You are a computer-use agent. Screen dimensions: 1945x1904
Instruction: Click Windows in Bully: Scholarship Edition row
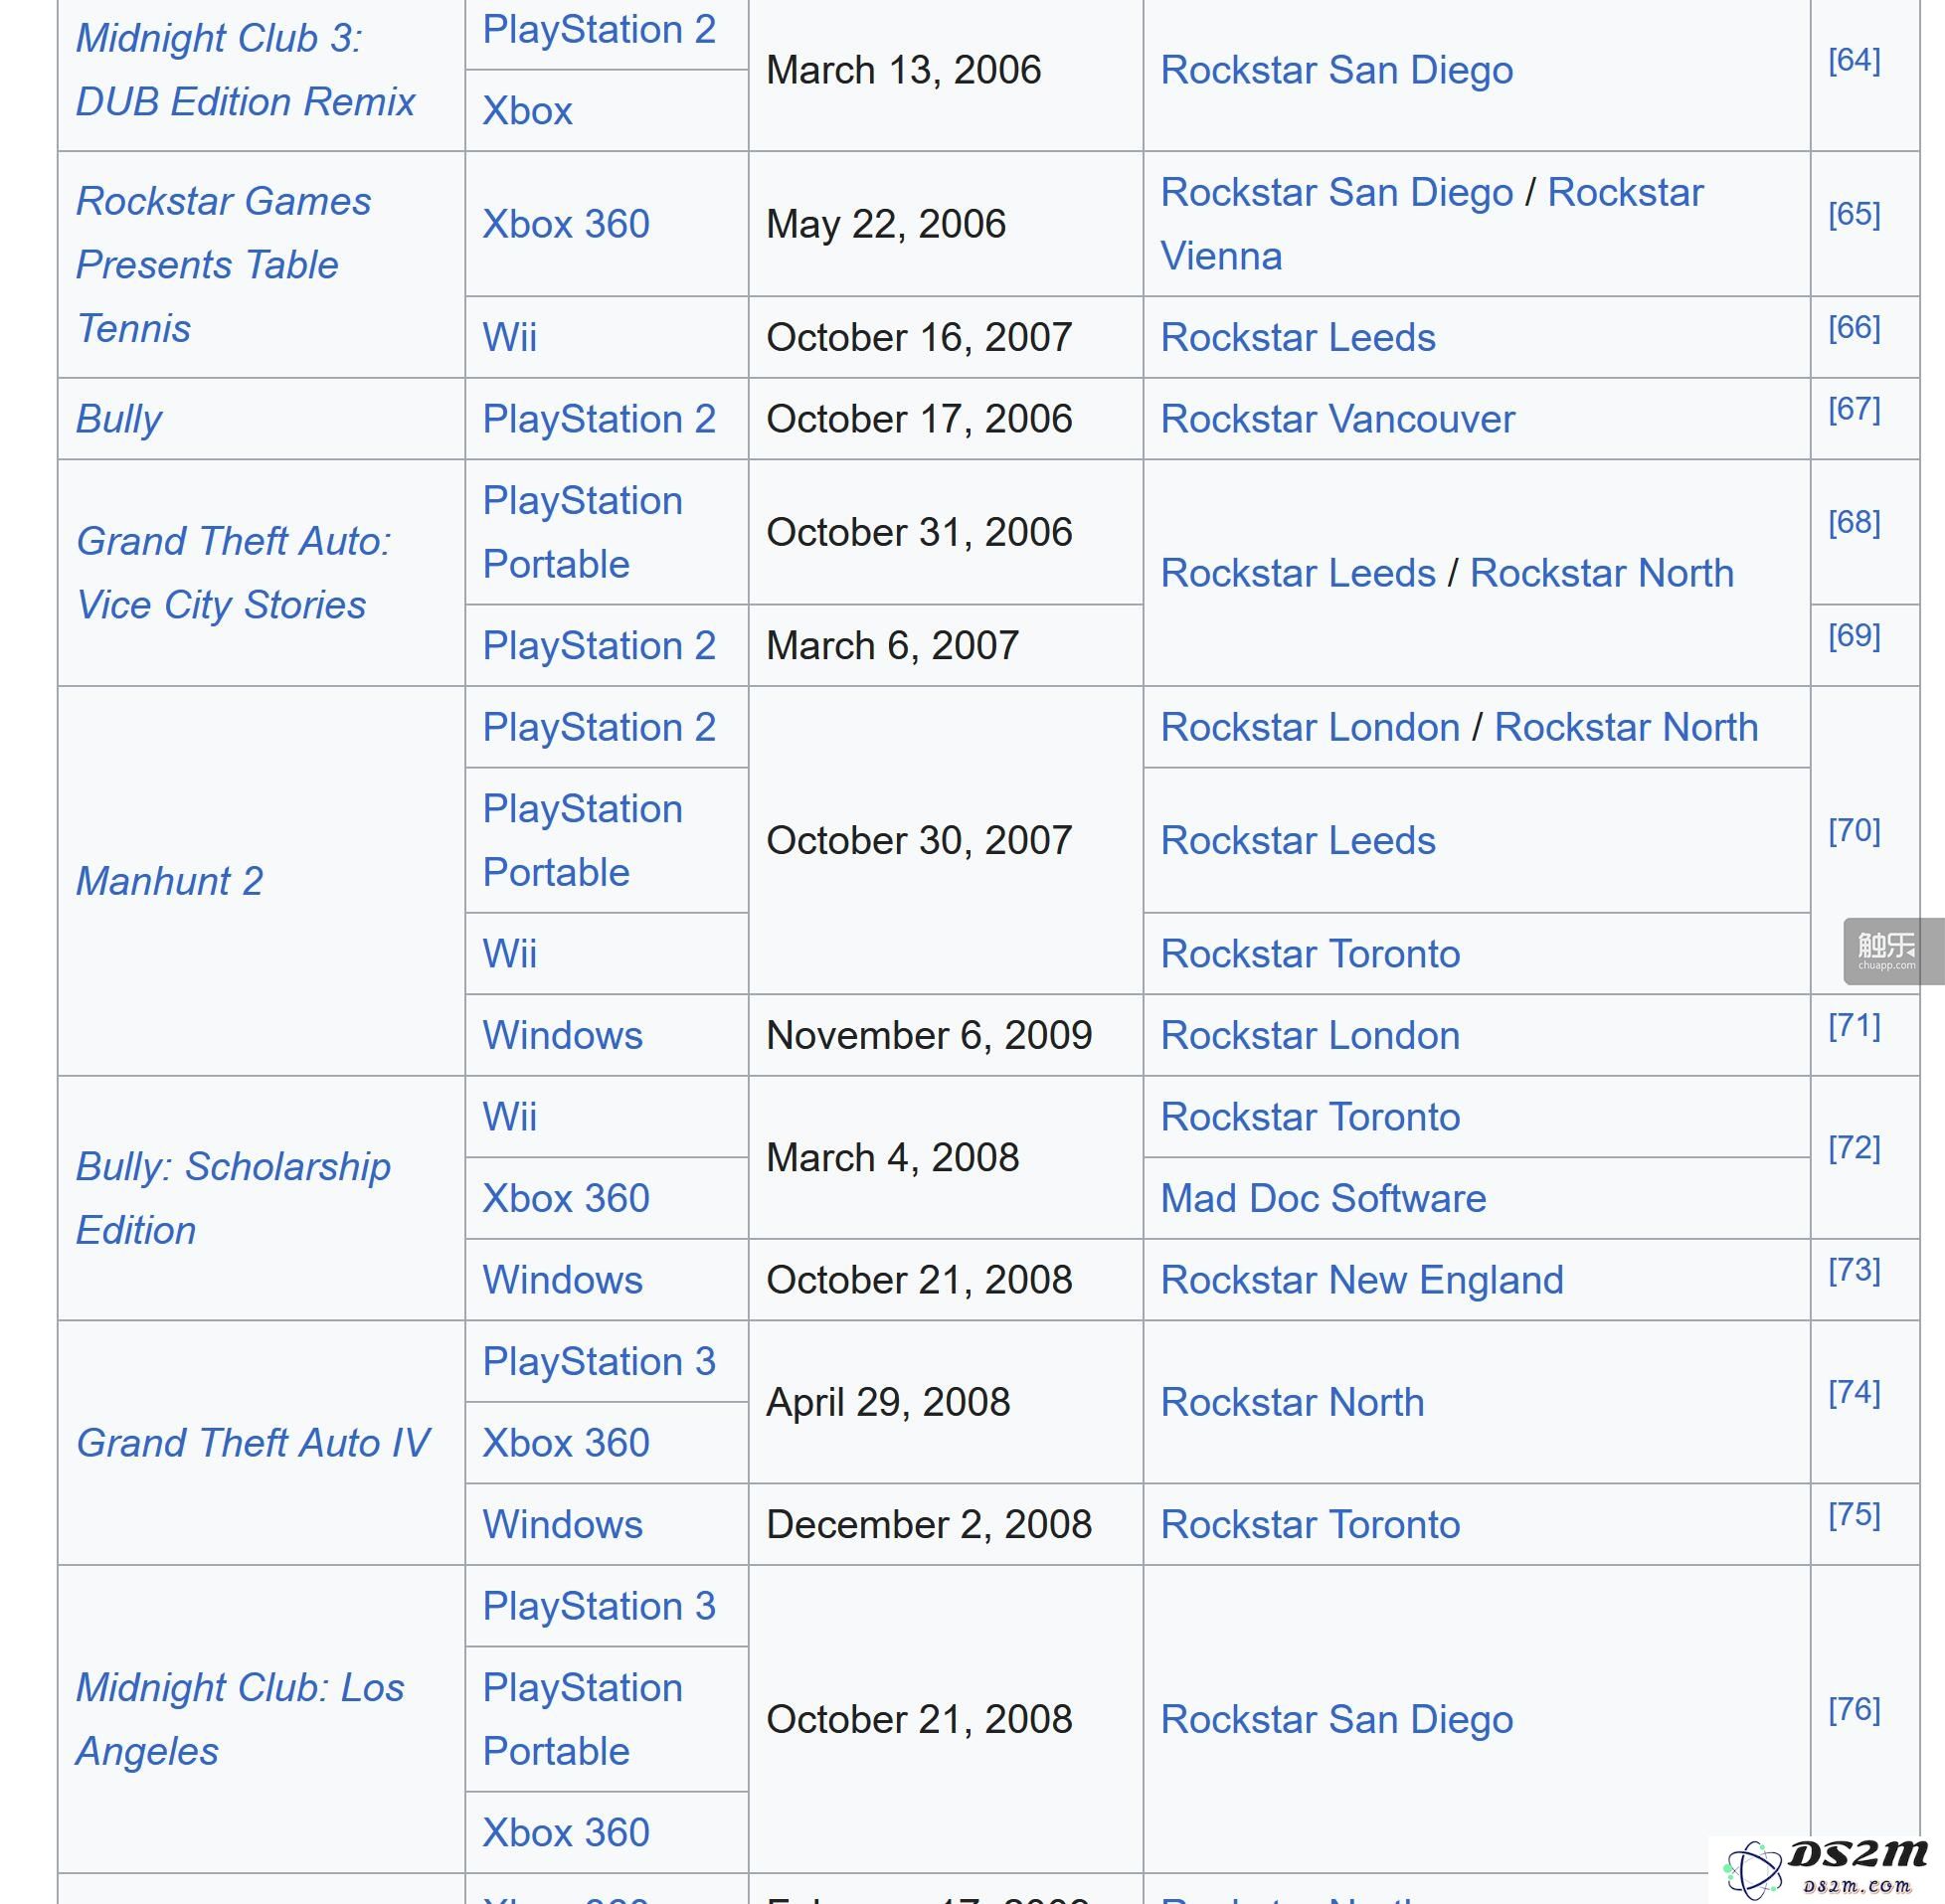coord(562,1280)
